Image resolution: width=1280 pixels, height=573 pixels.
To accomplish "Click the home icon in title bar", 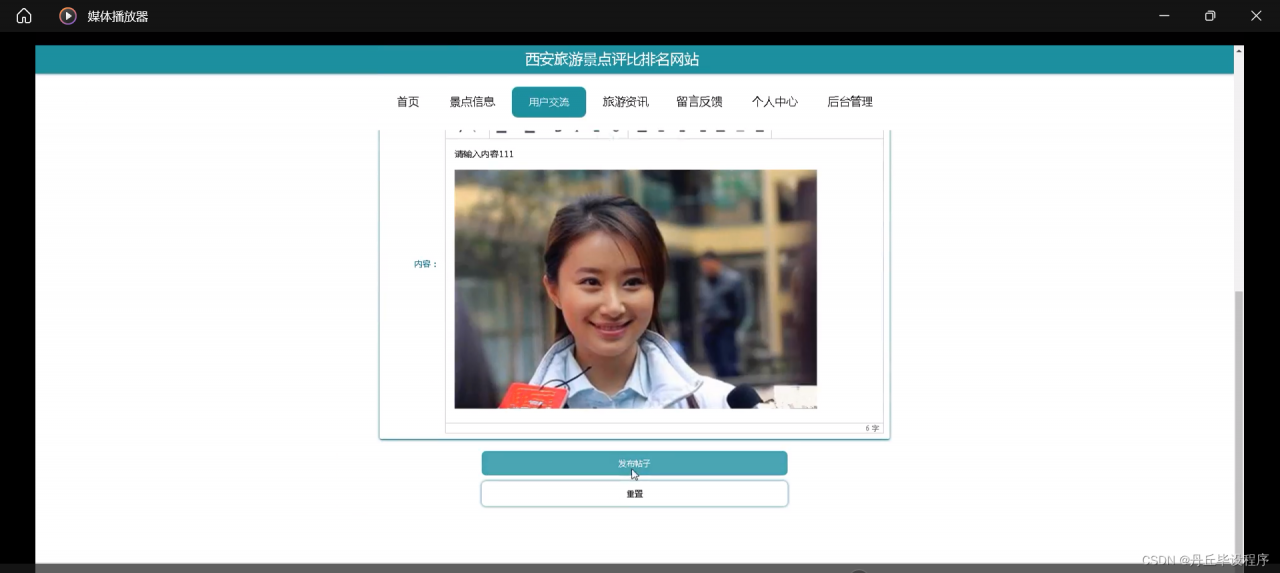I will [24, 16].
